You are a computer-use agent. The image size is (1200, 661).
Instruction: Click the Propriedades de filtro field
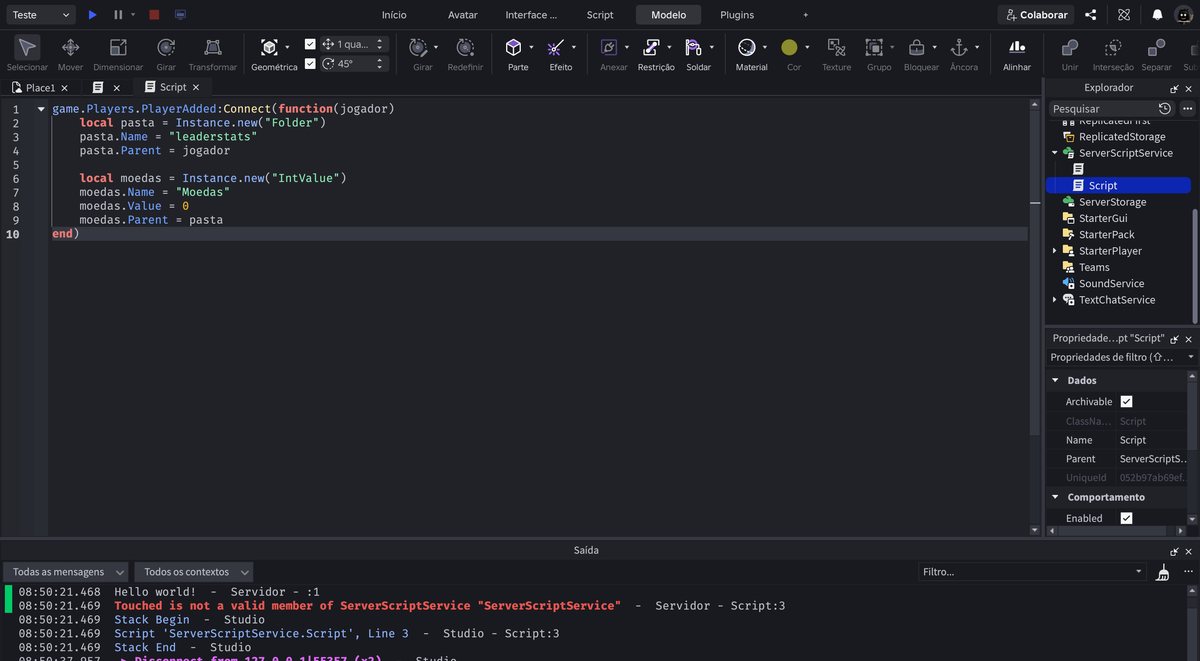point(1120,357)
